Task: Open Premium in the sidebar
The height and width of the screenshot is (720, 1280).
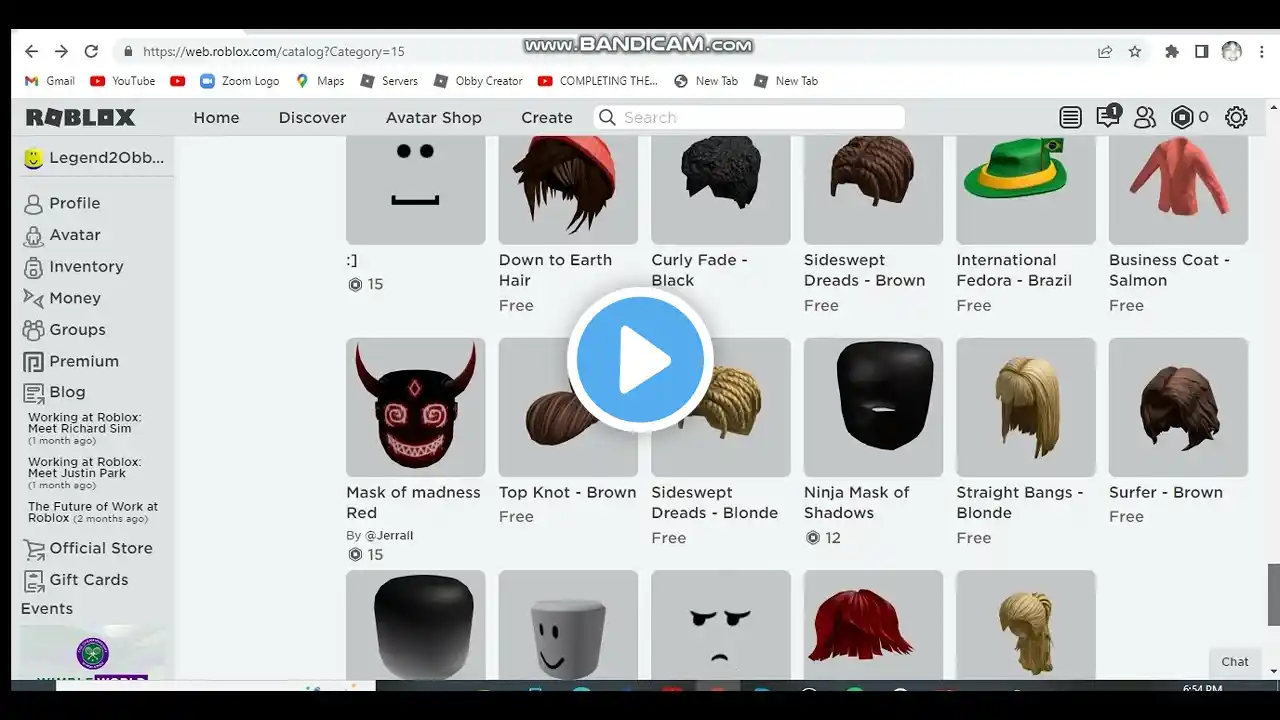Action: click(x=71, y=361)
